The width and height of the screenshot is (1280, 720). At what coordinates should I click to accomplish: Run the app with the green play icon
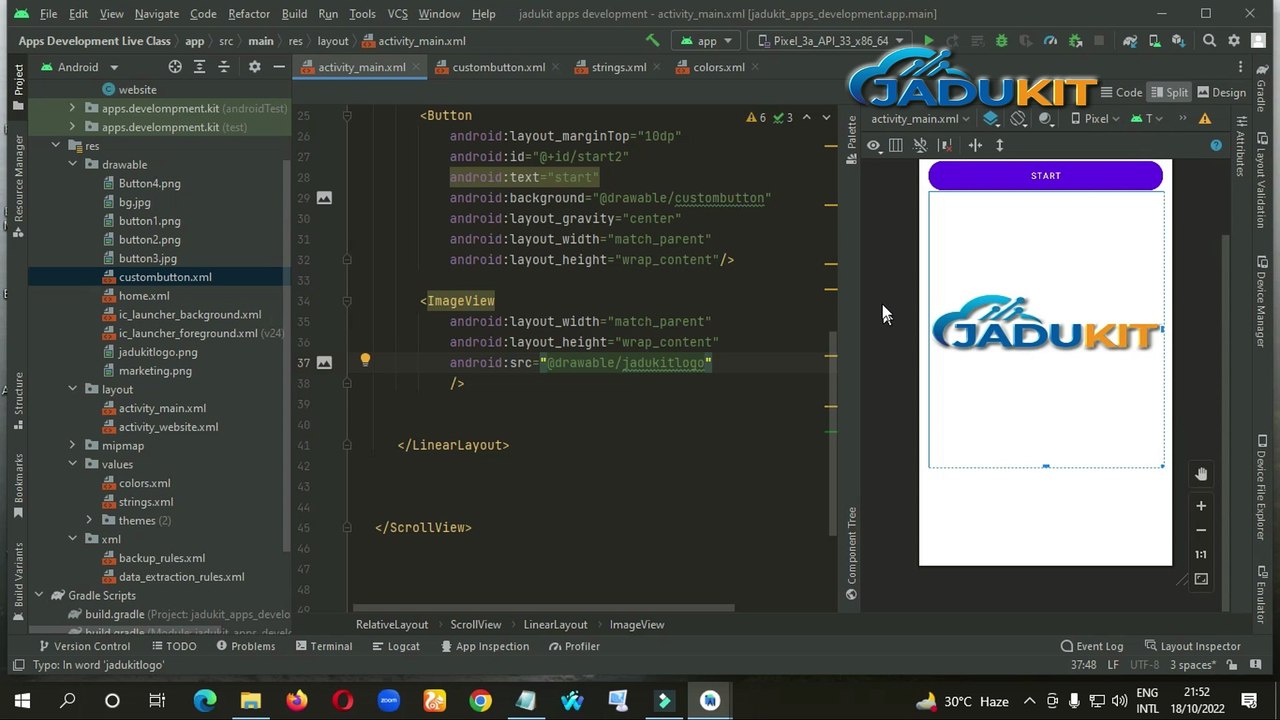click(x=928, y=41)
